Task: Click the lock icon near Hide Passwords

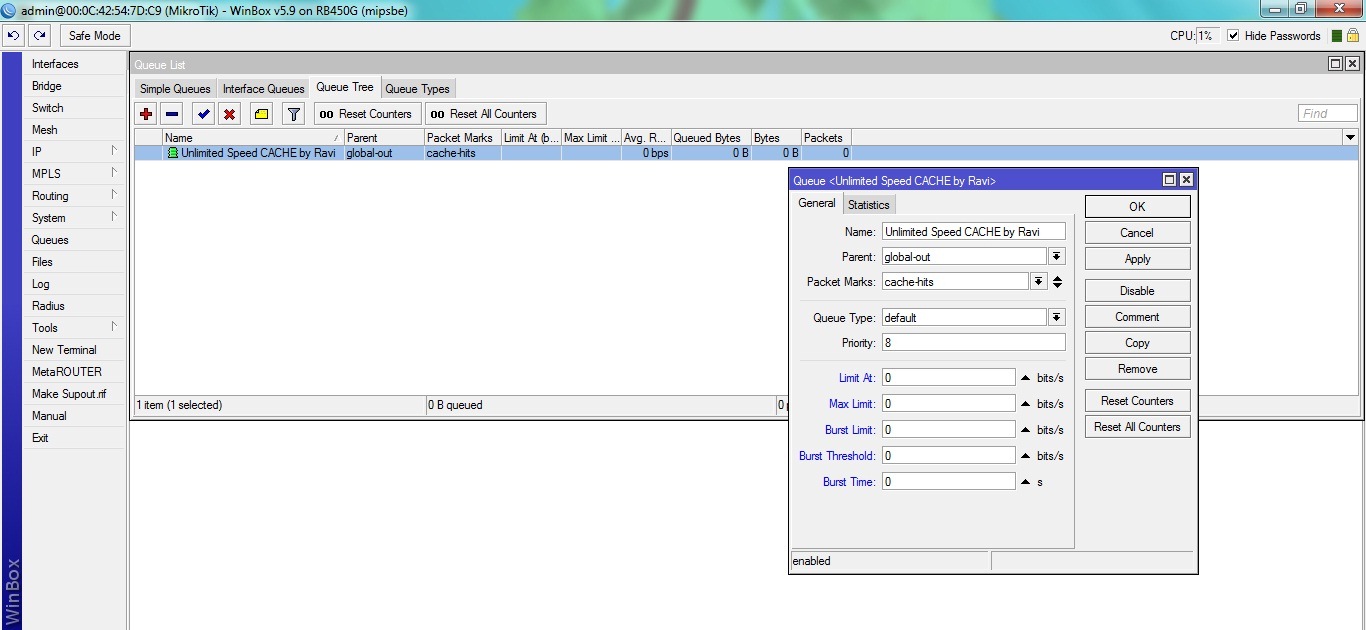Action: pyautogui.click(x=1352, y=35)
